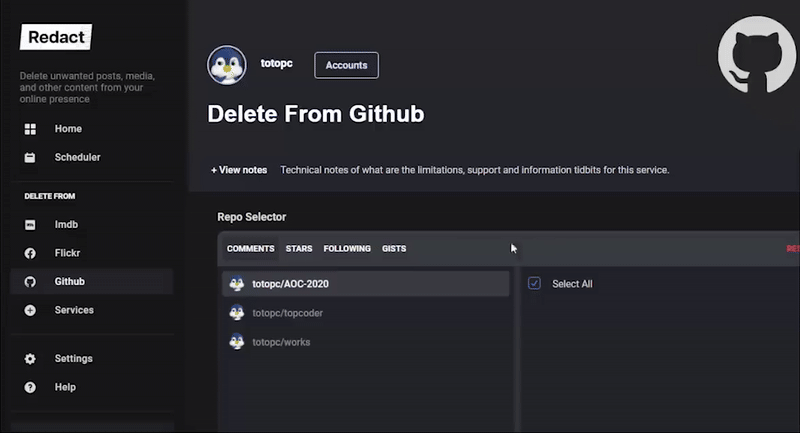Click the Github octocat sidebar icon

point(30,282)
